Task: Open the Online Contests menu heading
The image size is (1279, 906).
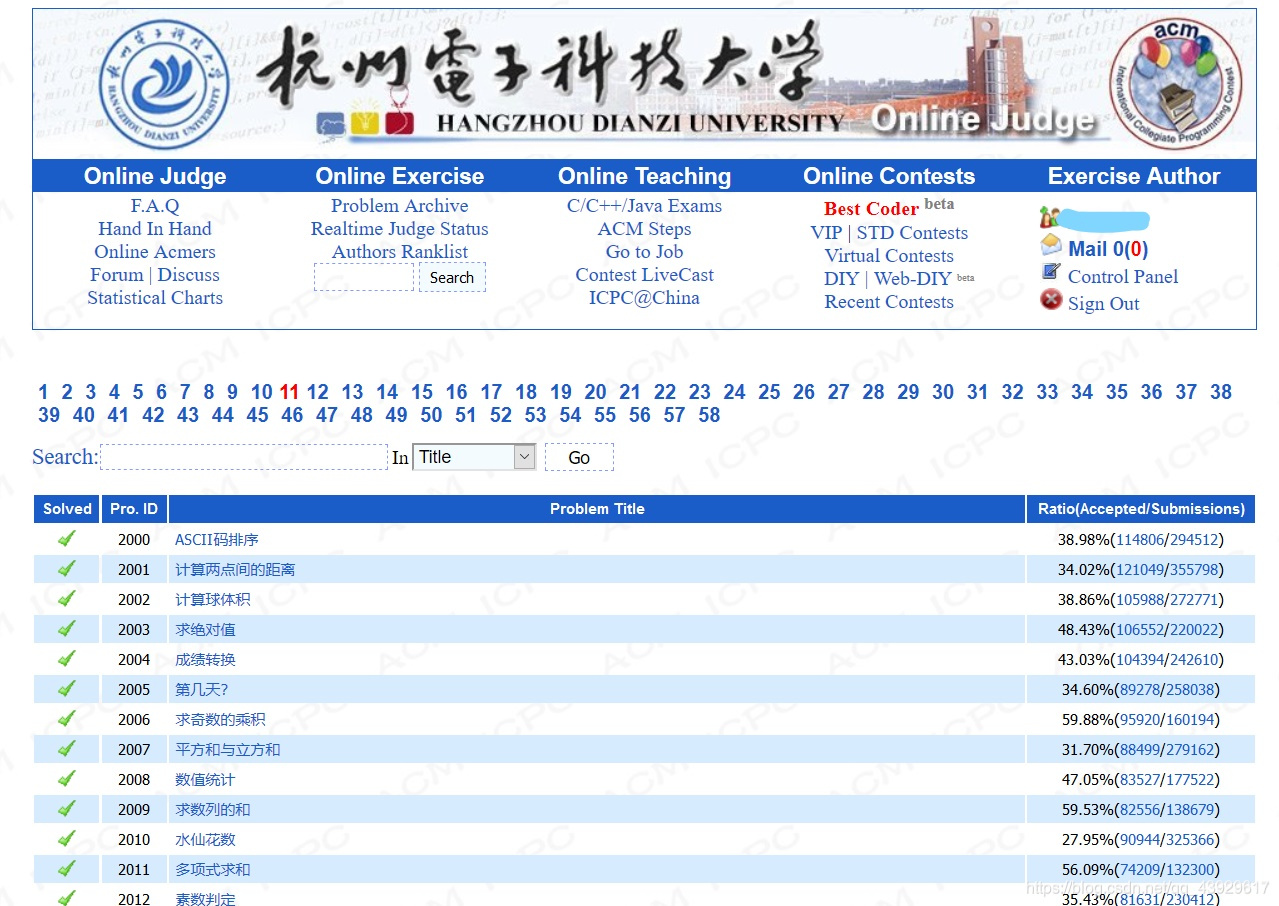Action: click(x=889, y=176)
